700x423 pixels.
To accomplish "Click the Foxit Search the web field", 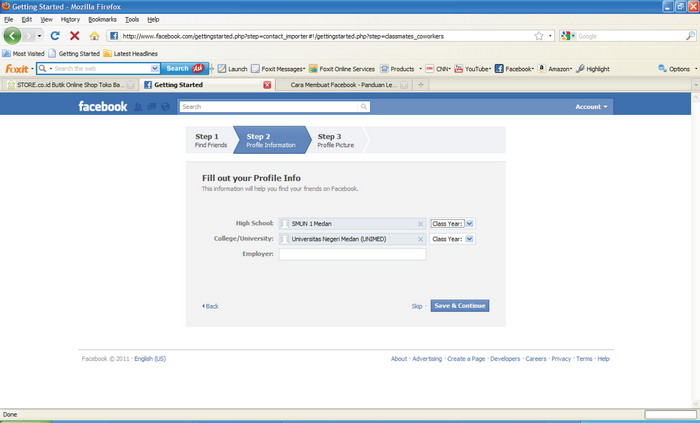I will click(x=102, y=68).
